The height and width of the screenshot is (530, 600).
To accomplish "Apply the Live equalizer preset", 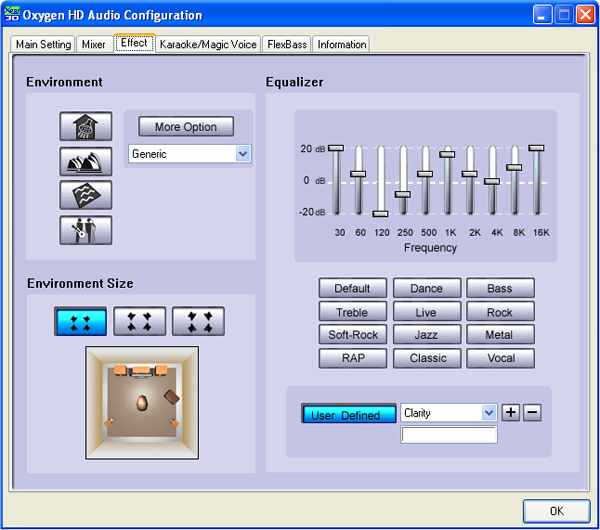I will (x=427, y=312).
